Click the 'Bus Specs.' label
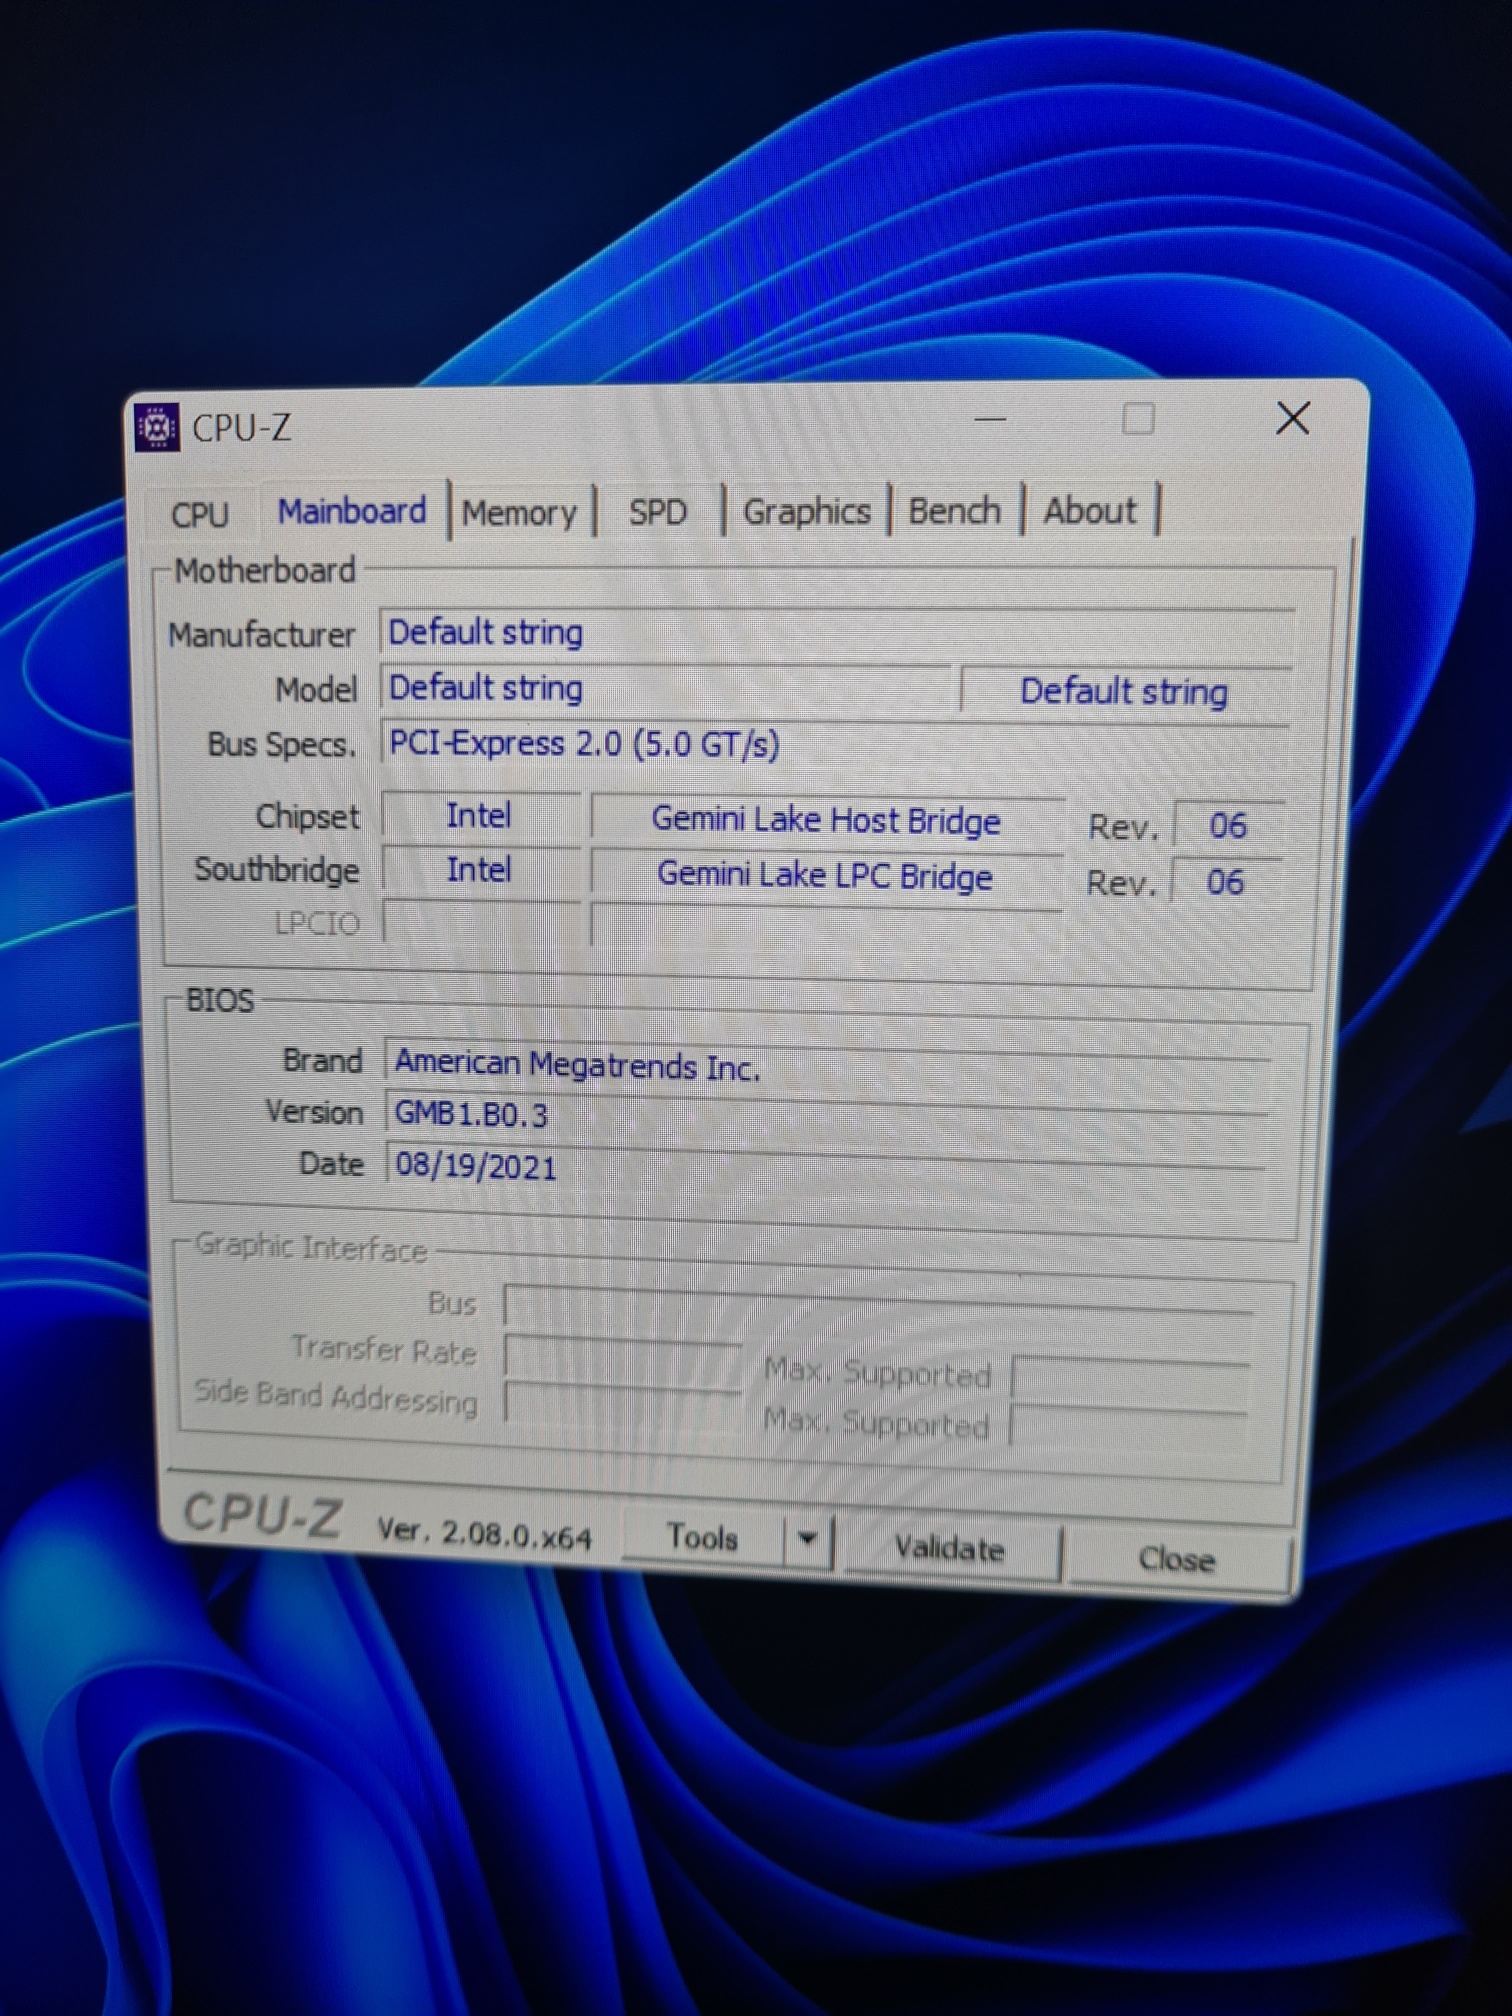 point(281,745)
